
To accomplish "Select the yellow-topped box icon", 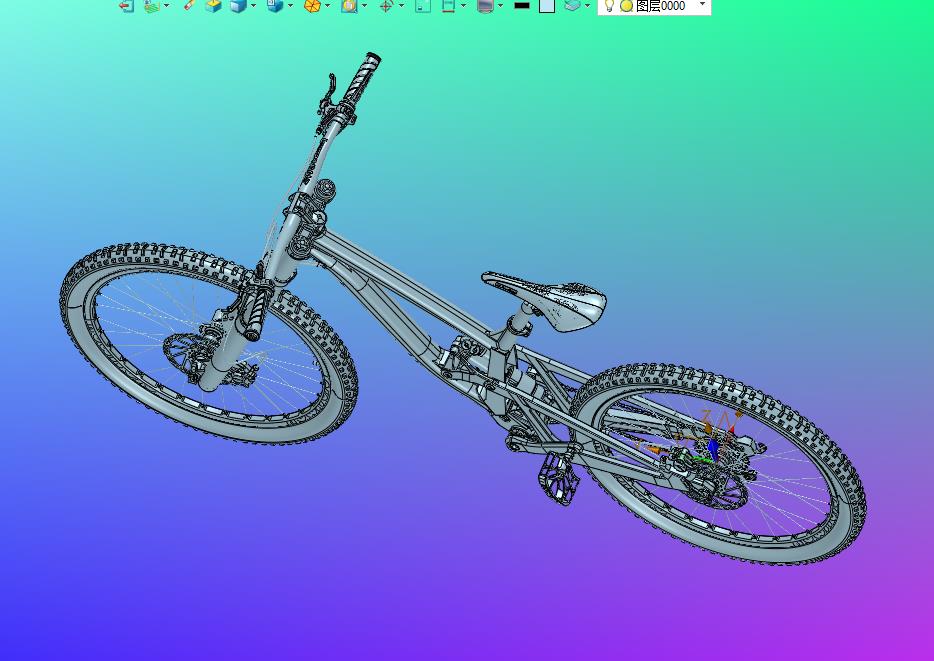I will coord(213,6).
